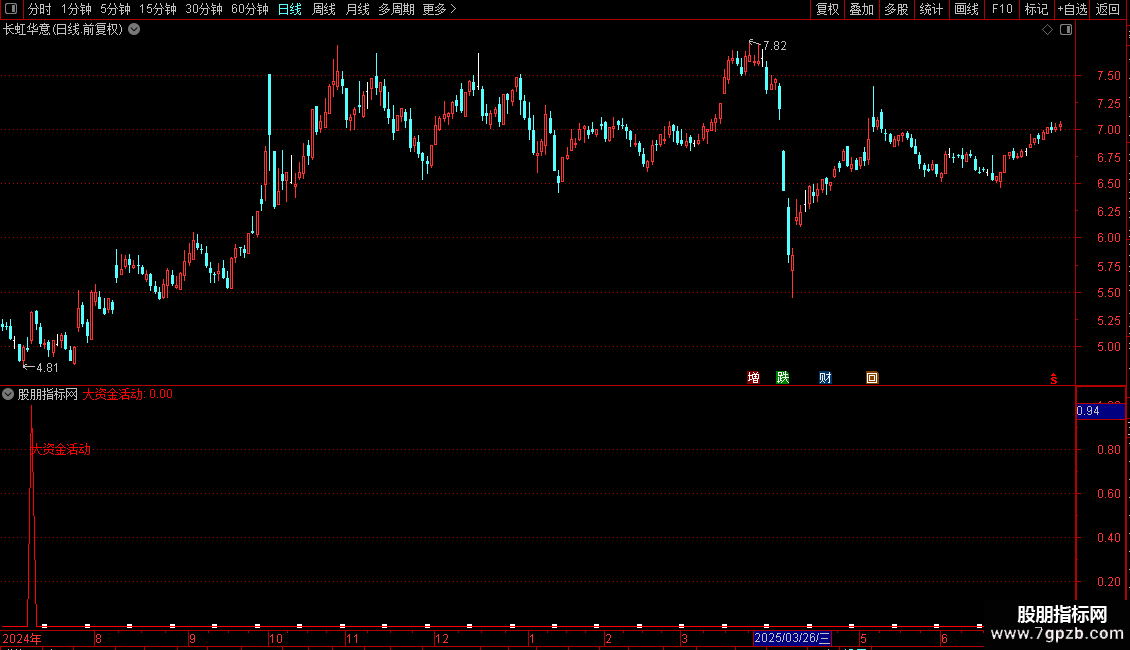Expand the 更多 periods menu
The height and width of the screenshot is (650, 1130).
coord(439,9)
